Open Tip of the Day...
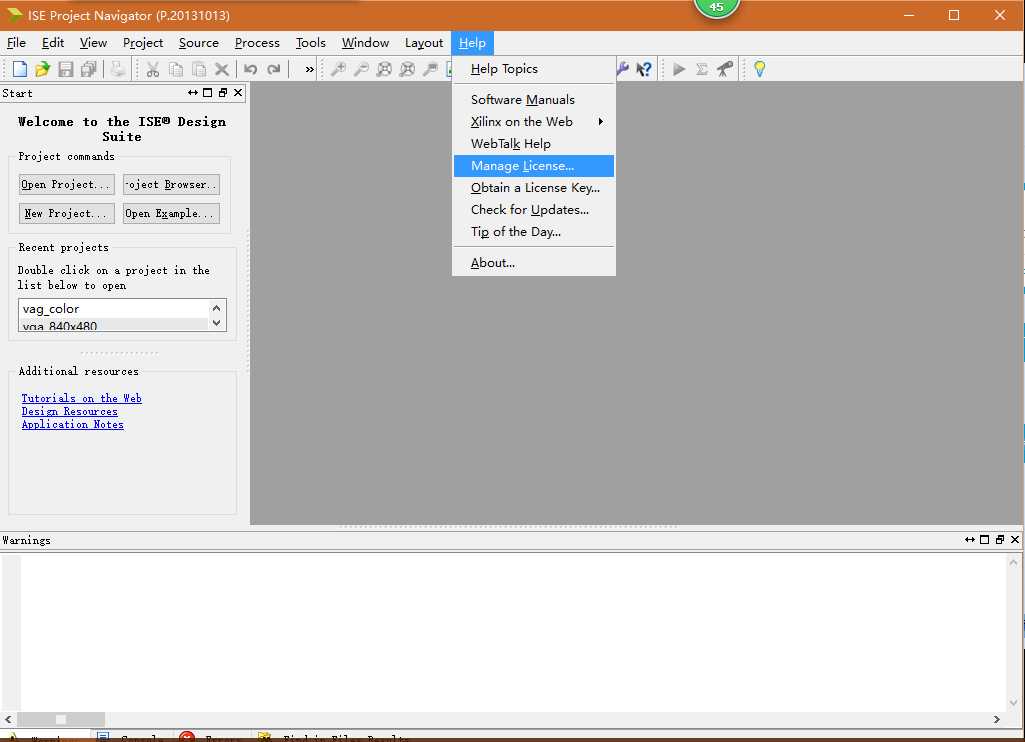 (534, 232)
